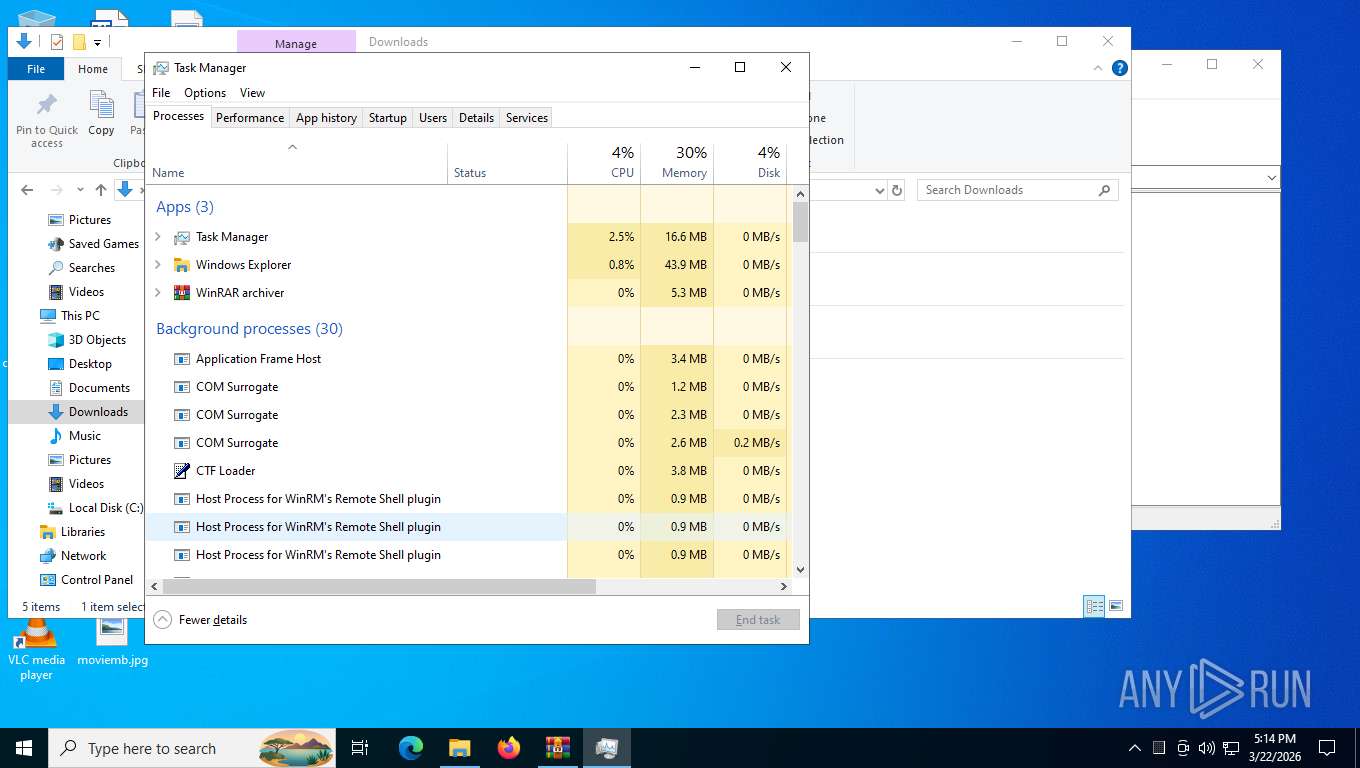The width and height of the screenshot is (1360, 768).
Task: Open Pin to Quick access in Explorer
Action: coord(47,120)
